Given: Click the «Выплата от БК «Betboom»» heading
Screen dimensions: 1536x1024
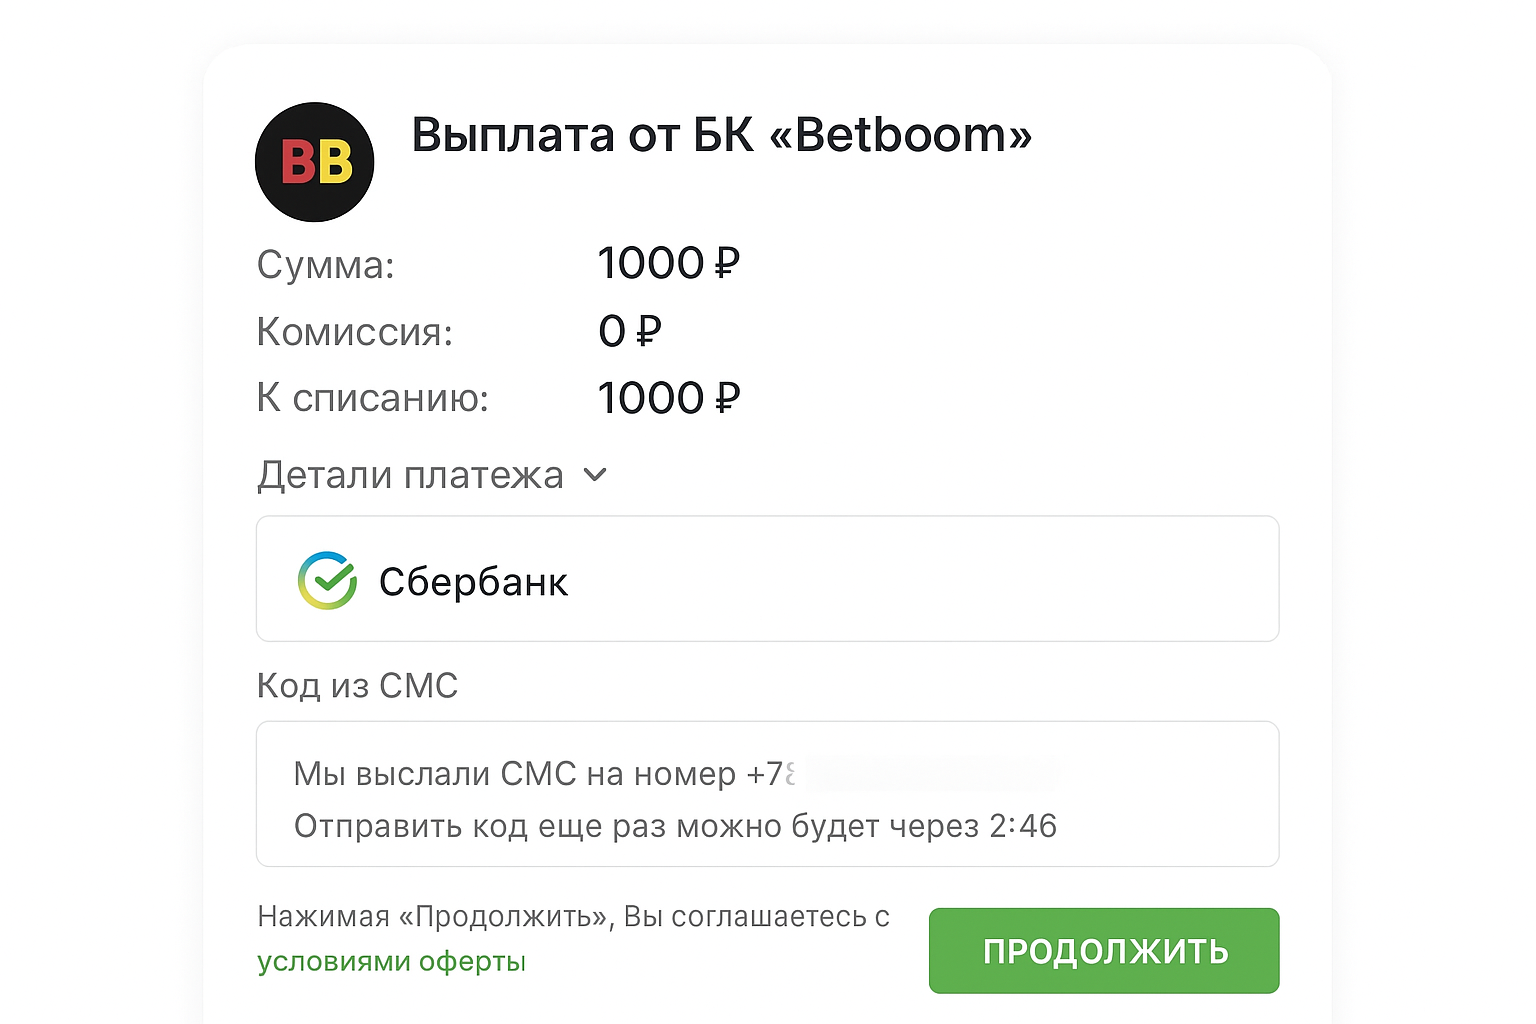Looking at the screenshot, I should pyautogui.click(x=722, y=136).
